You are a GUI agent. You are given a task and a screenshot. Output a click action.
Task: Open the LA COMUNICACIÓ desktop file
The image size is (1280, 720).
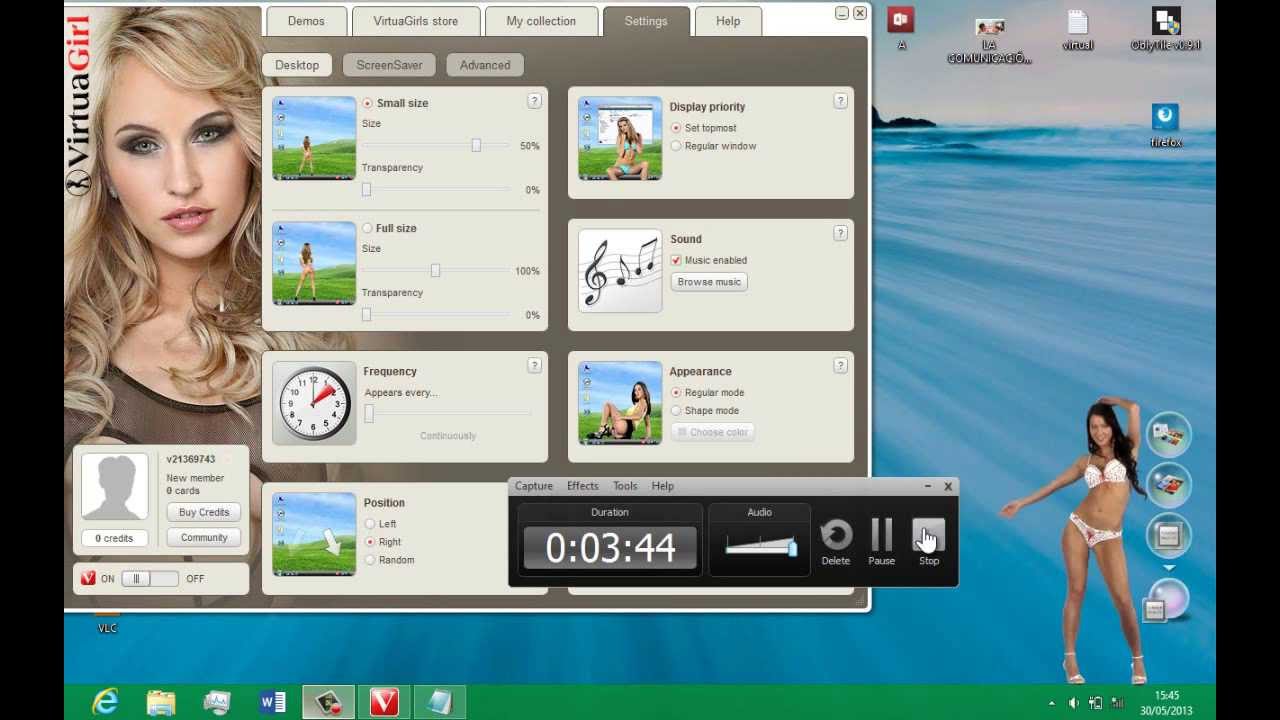(989, 40)
